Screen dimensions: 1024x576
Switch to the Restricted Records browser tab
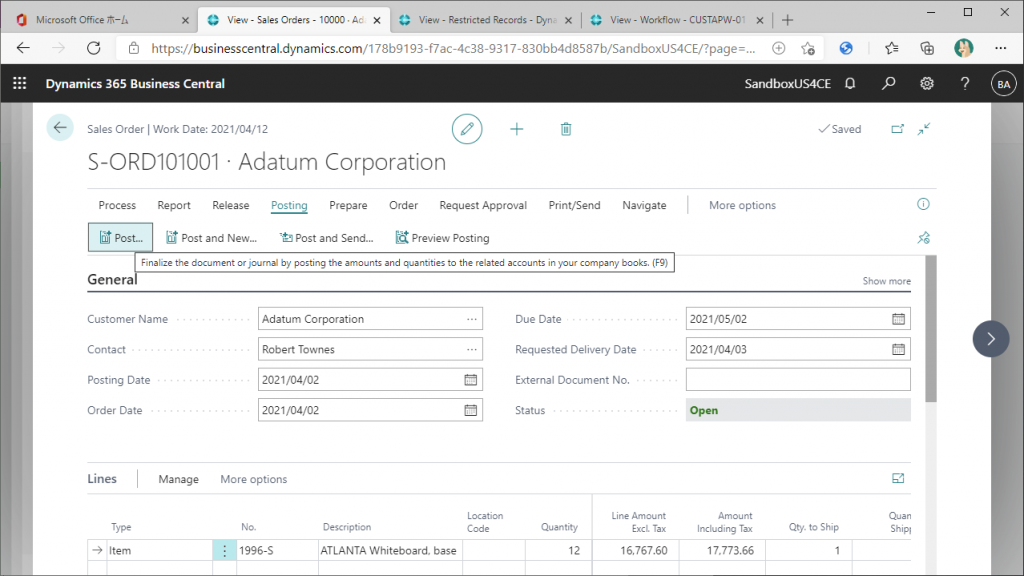pos(487,20)
